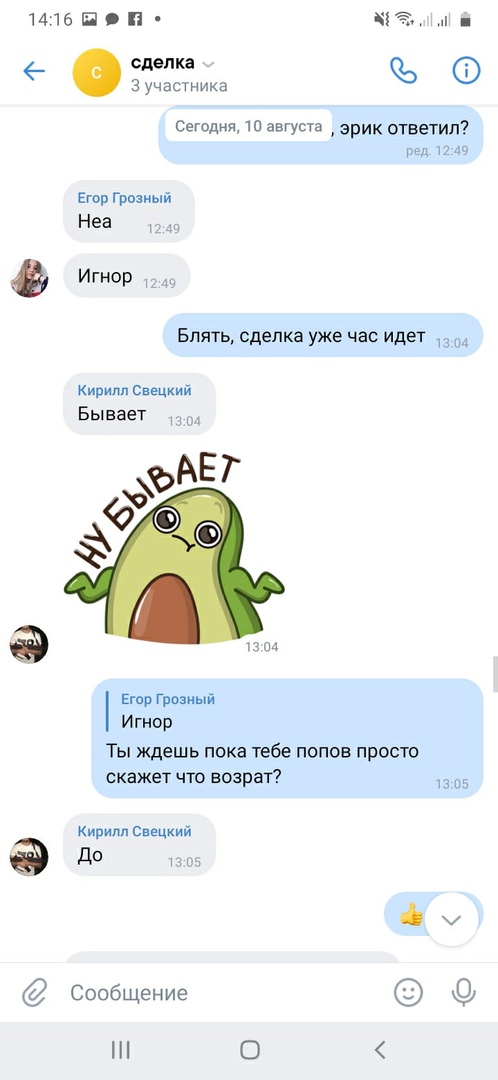Open Егор Грозный sender name link

(125, 198)
